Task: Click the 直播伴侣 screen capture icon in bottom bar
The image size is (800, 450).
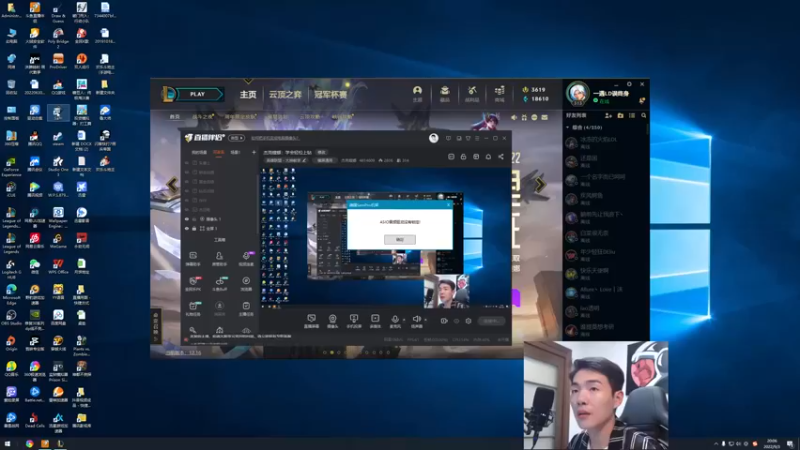Action: pyautogui.click(x=311, y=321)
